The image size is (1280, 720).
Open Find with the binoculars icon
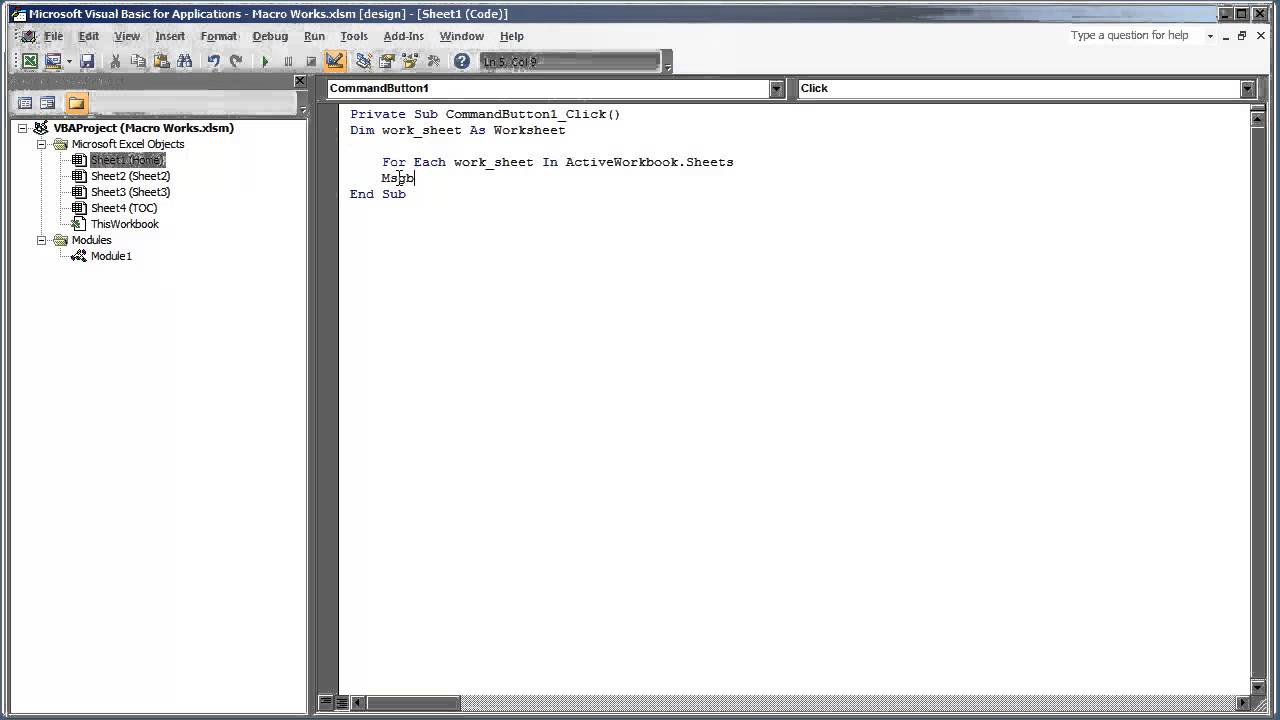pyautogui.click(x=184, y=62)
